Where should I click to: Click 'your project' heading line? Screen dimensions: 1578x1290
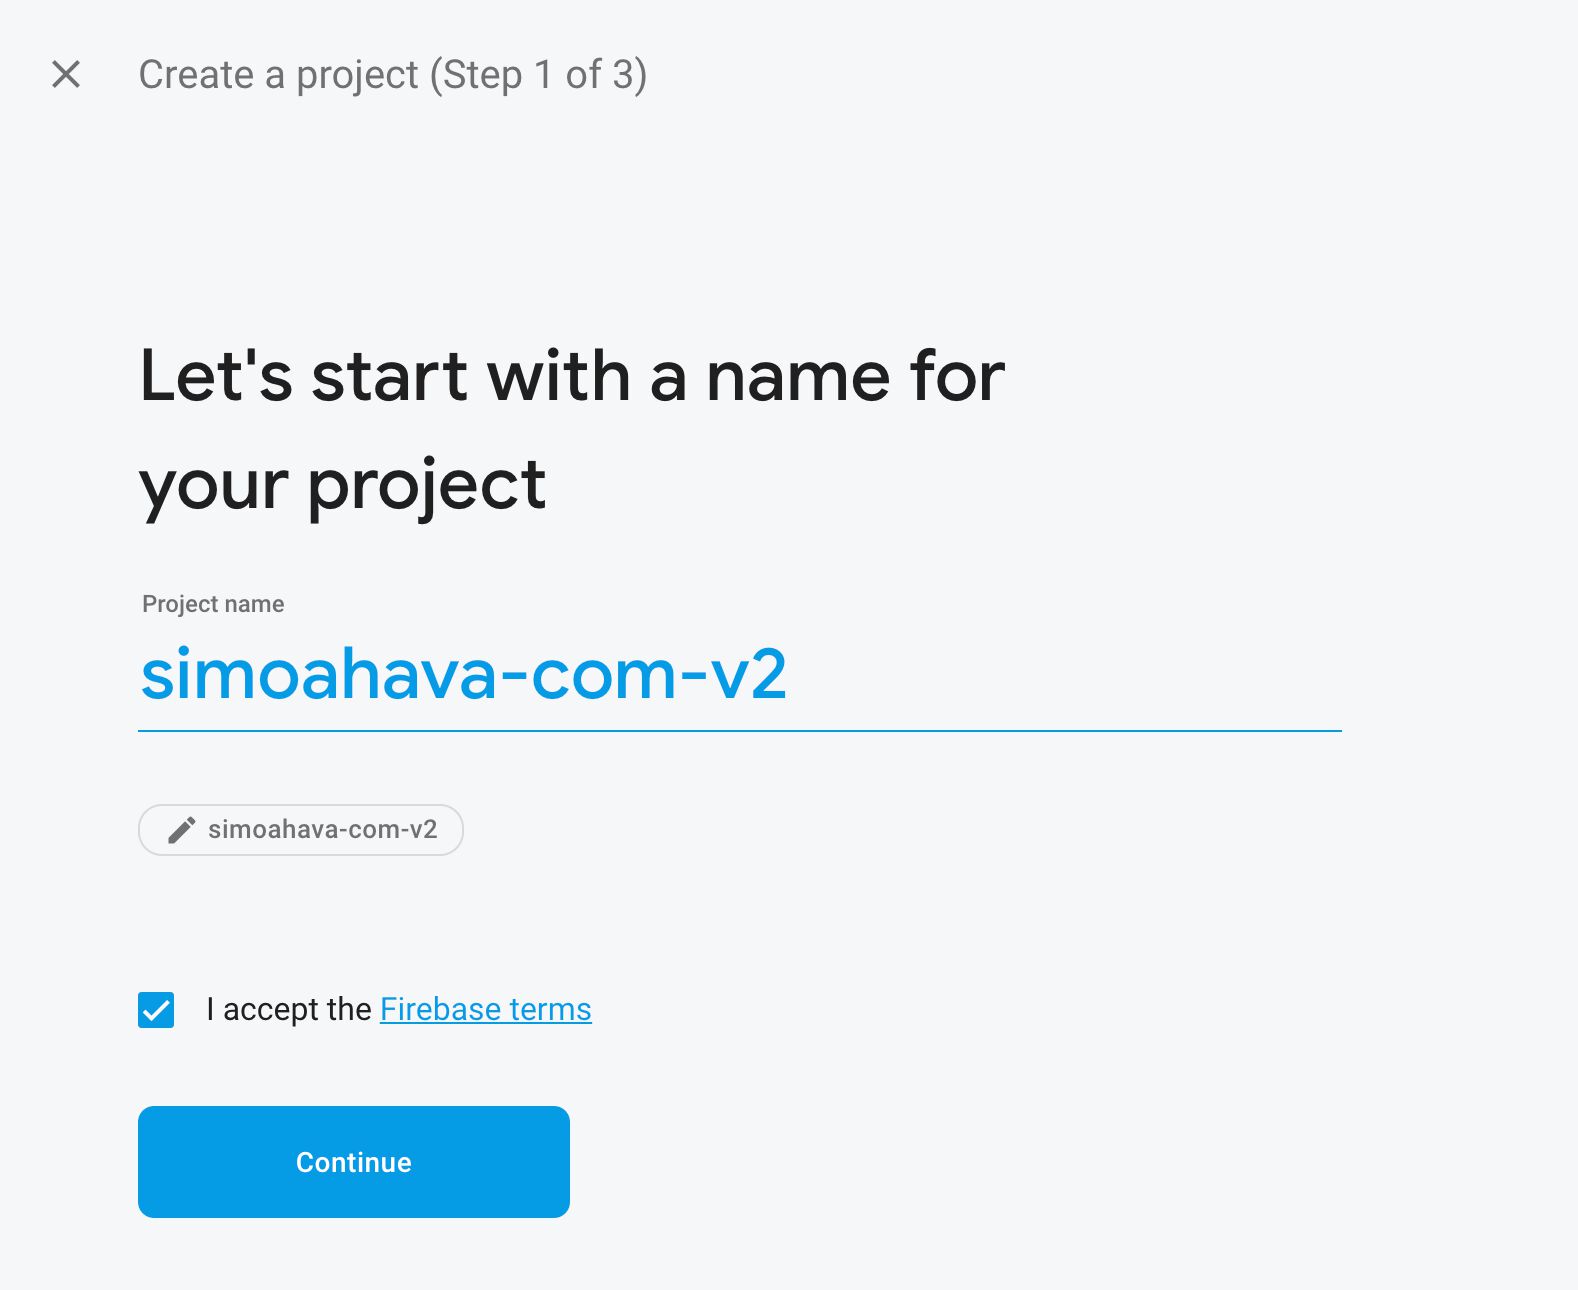coord(342,487)
